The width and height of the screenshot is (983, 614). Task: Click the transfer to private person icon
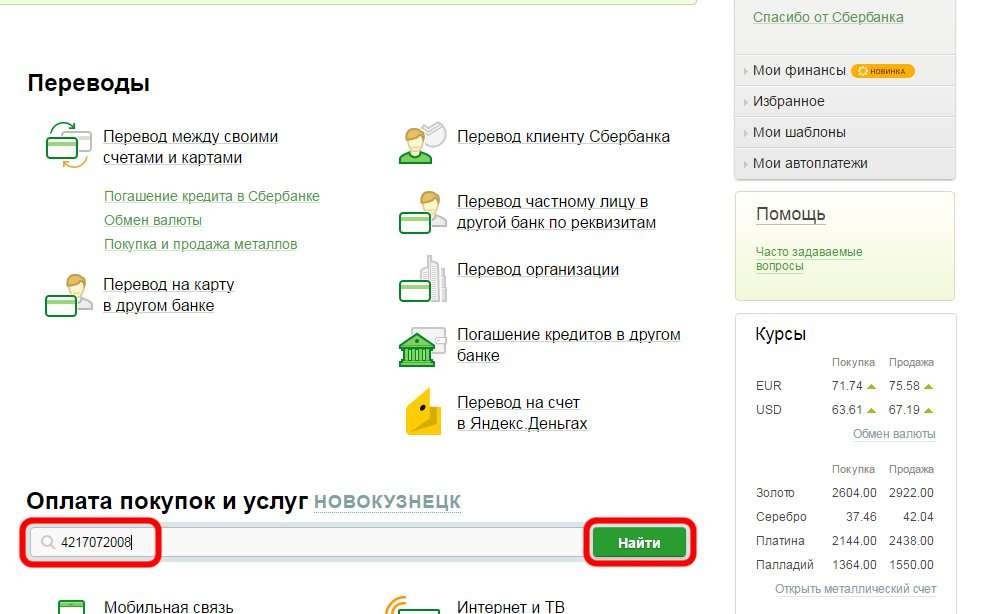pyautogui.click(x=423, y=212)
